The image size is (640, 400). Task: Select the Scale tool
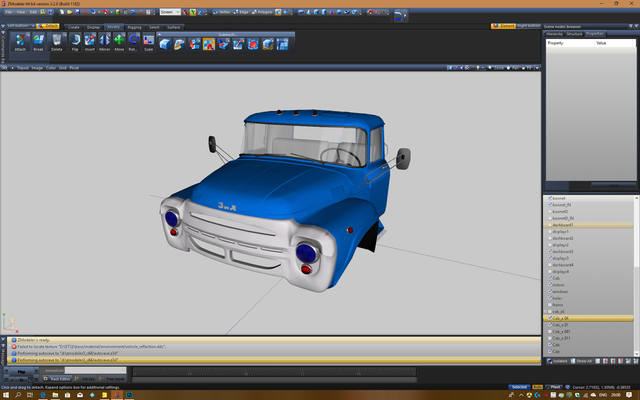coord(149,42)
